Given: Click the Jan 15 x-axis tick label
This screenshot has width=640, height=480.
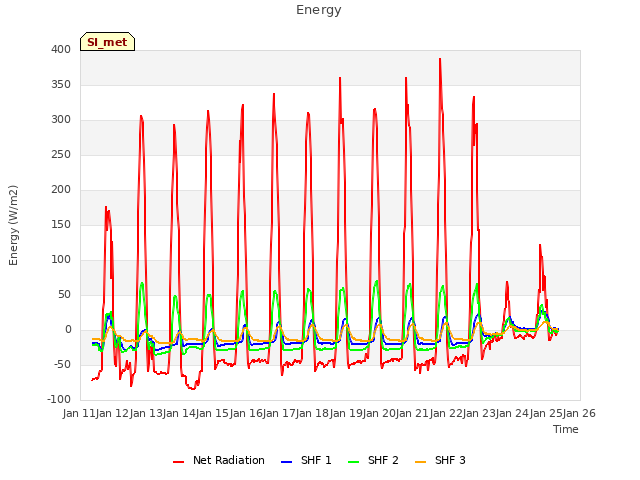Looking at the screenshot, I should pos(212,413).
